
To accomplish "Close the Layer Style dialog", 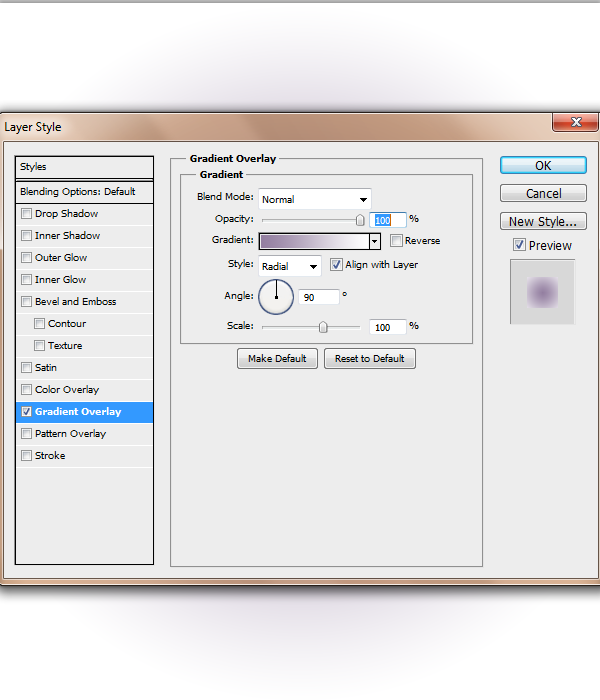I will pyautogui.click(x=575, y=122).
